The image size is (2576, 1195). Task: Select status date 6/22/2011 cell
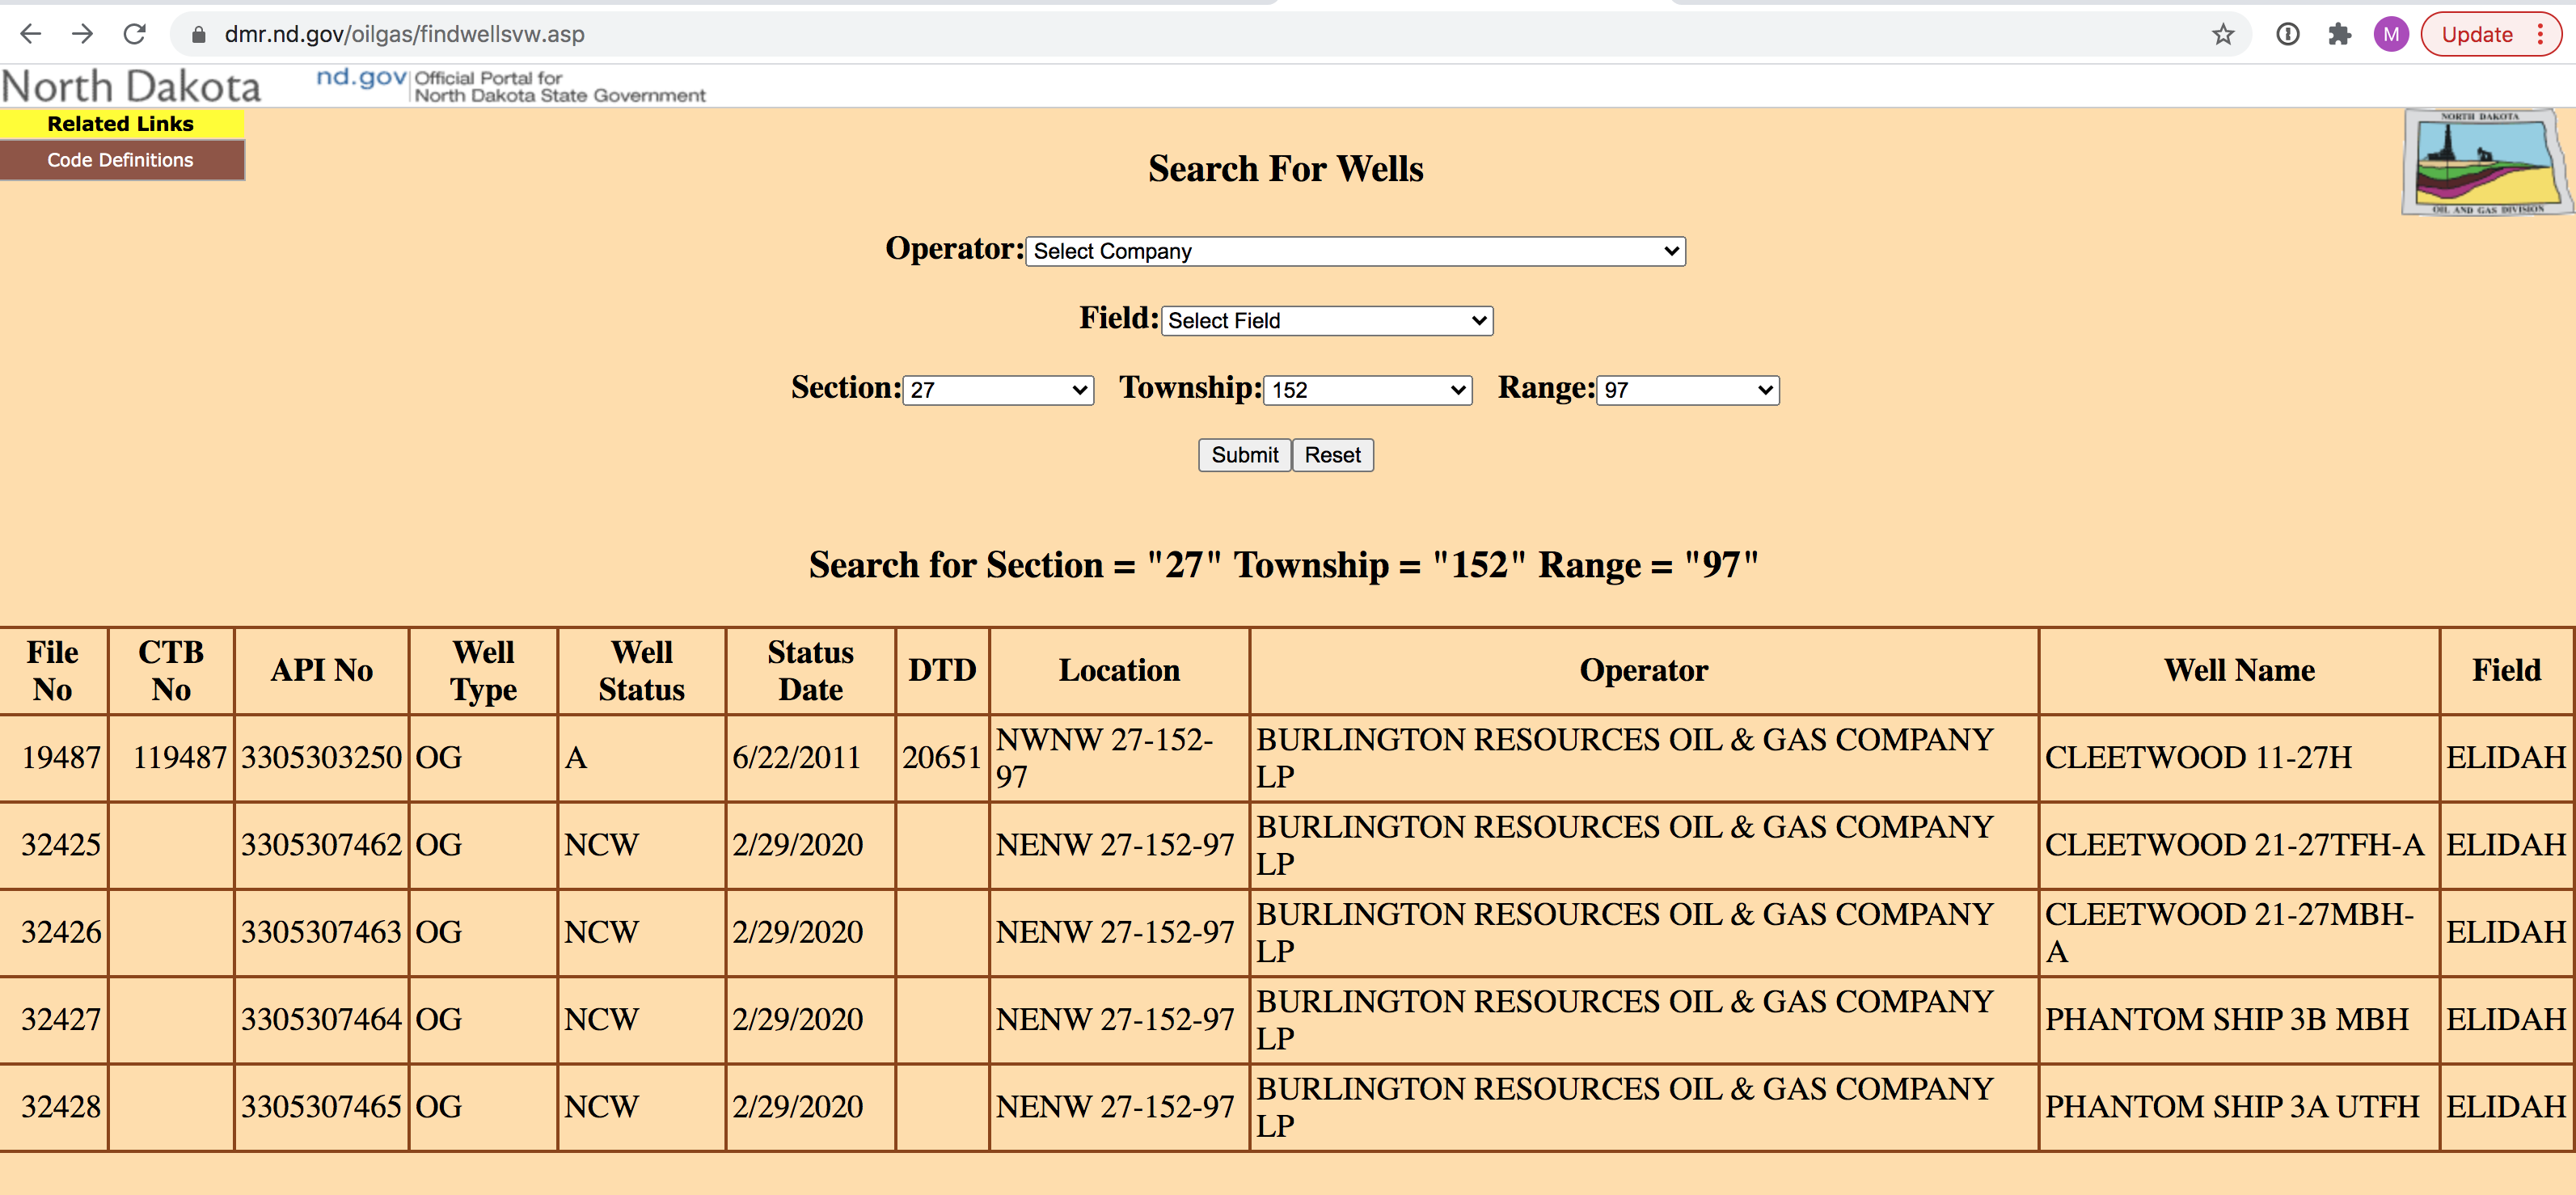pyautogui.click(x=810, y=758)
